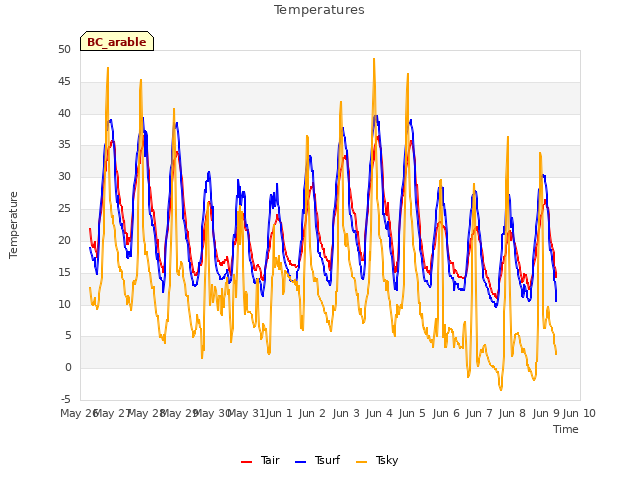Click the 25 y-axis tick label
The height and width of the screenshot is (480, 640).
(x=64, y=209)
